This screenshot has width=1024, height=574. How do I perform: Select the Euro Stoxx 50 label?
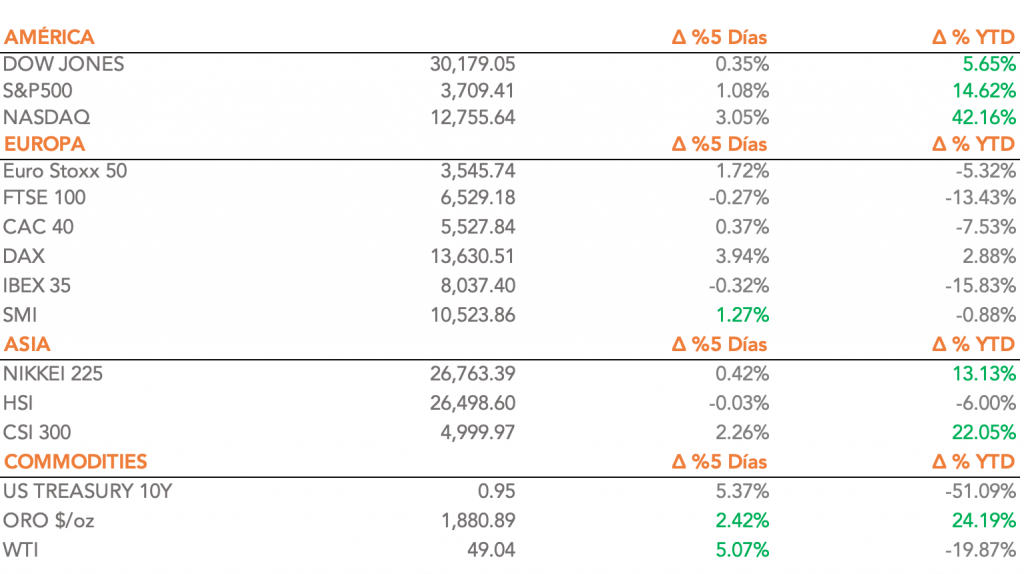point(65,171)
